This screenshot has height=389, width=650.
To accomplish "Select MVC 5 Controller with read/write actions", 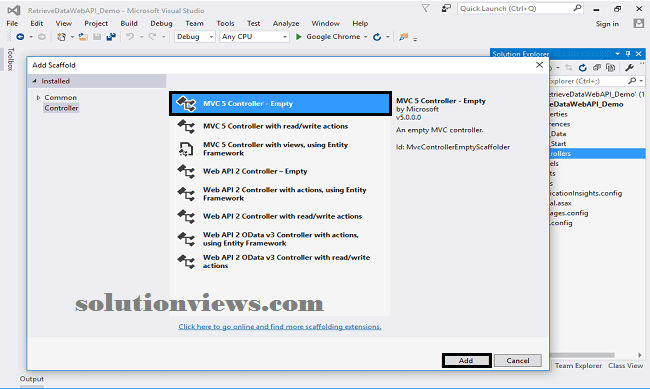I will (280, 126).
